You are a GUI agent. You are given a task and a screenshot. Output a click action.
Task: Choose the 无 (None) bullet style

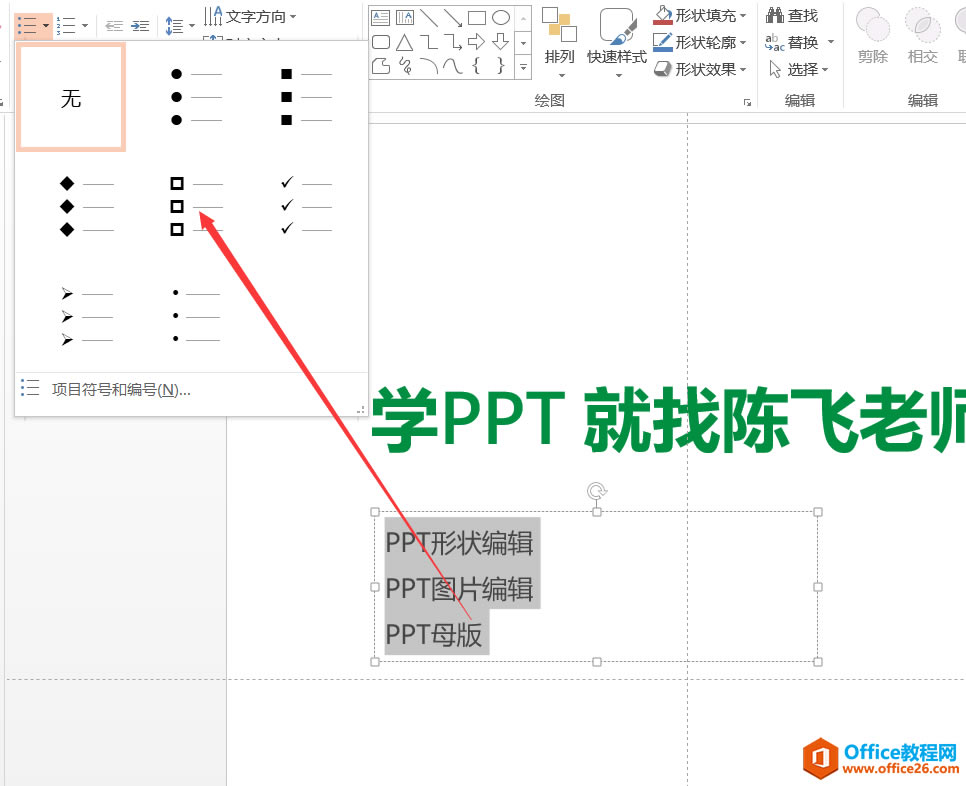point(70,96)
